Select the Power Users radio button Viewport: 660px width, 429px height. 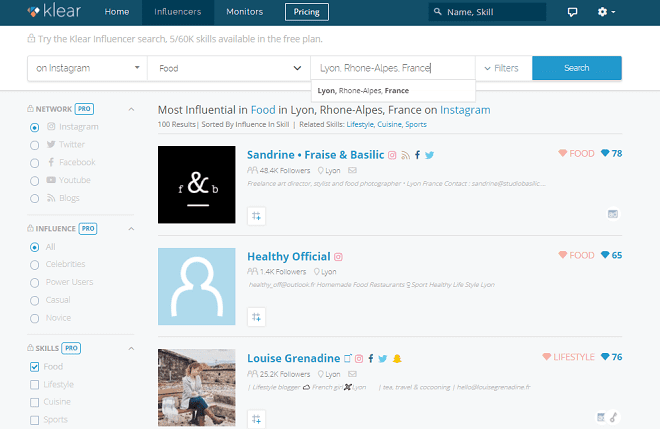click(35, 283)
